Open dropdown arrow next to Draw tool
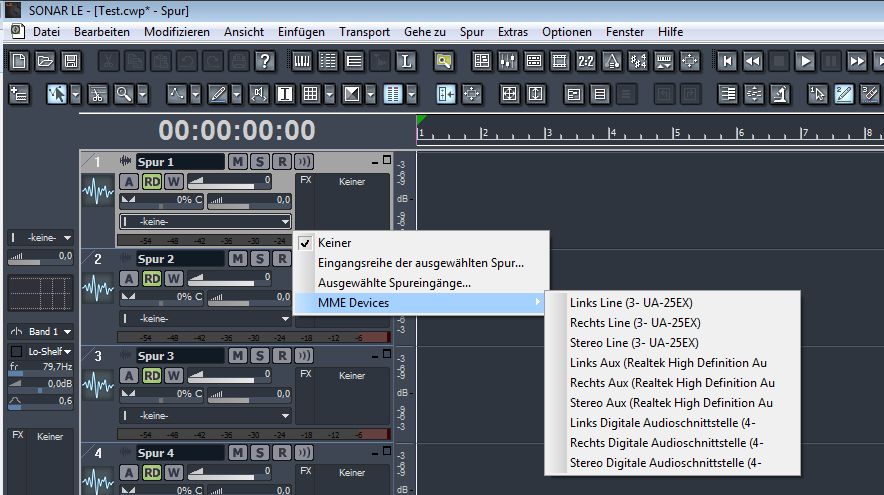Viewport: 884px width, 495px height. pyautogui.click(x=236, y=94)
